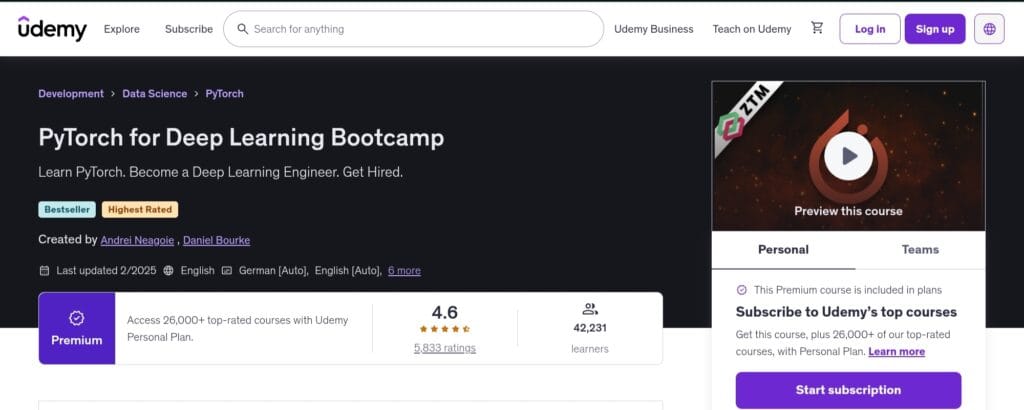Click the Log in button
Screen dimensions: 1024x410
click(870, 29)
